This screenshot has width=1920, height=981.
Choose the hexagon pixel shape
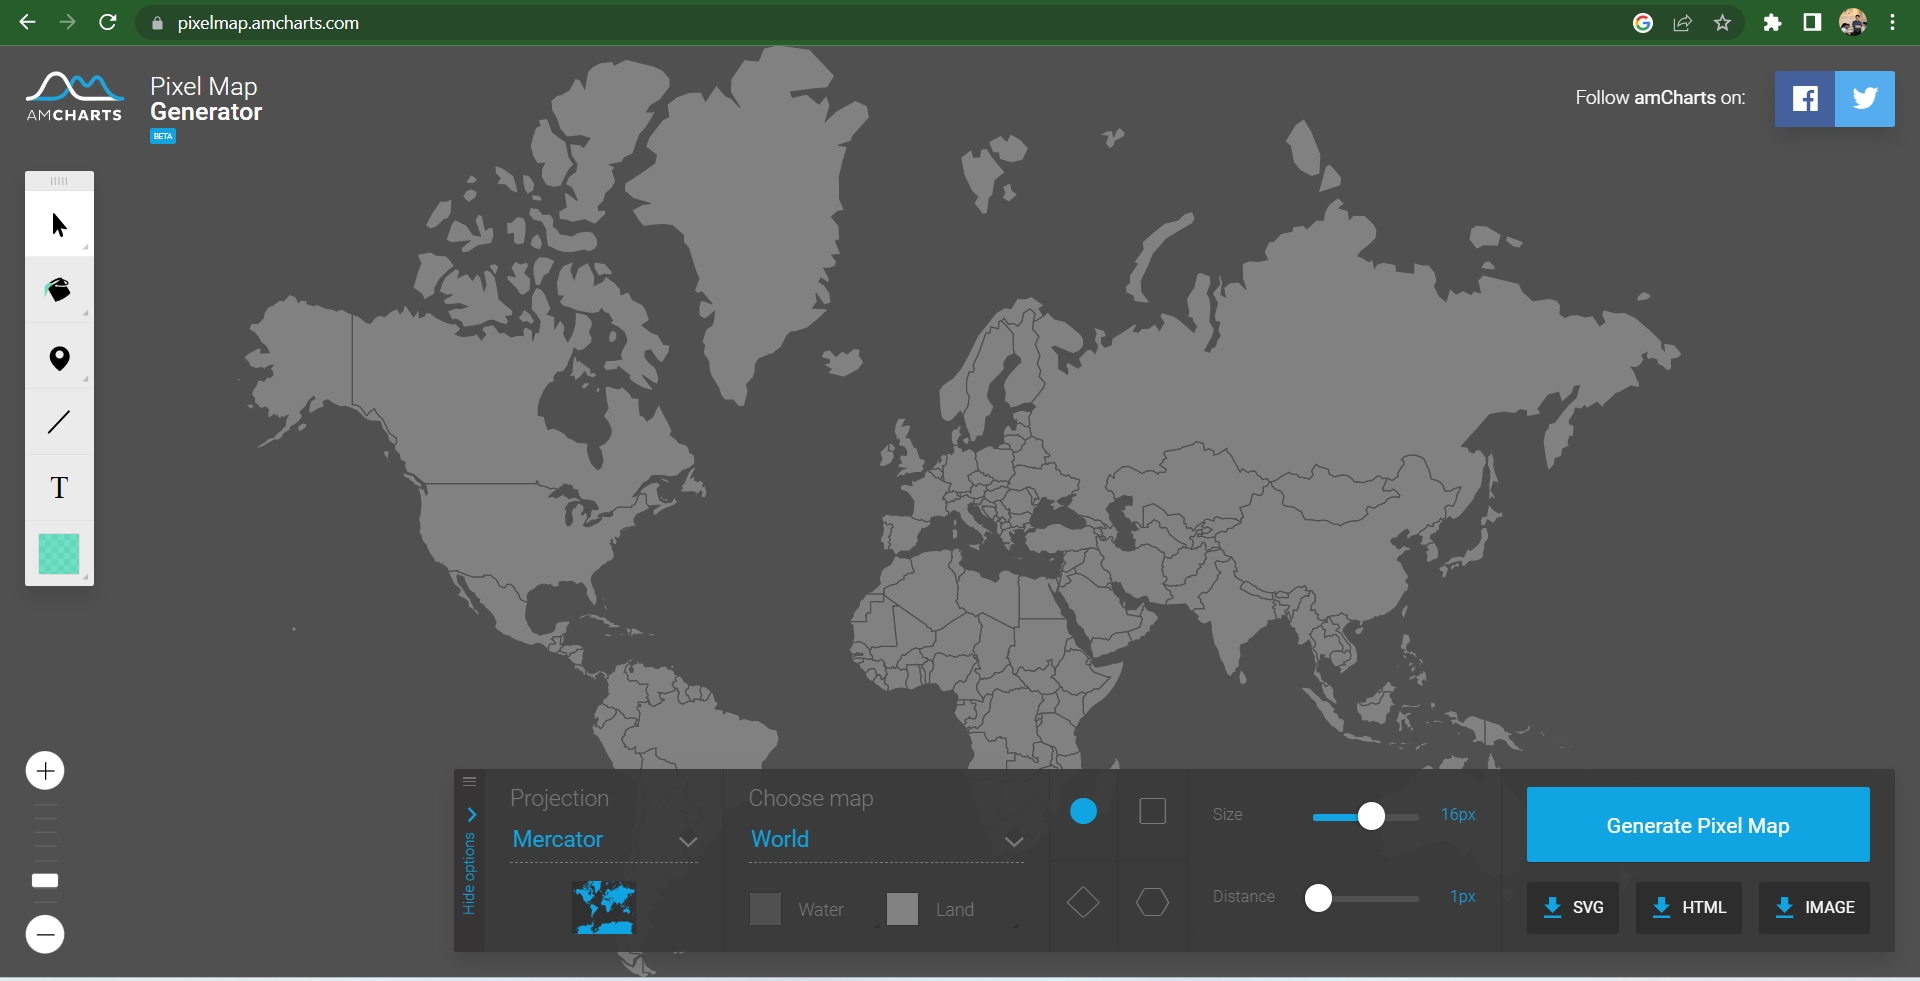click(1153, 902)
